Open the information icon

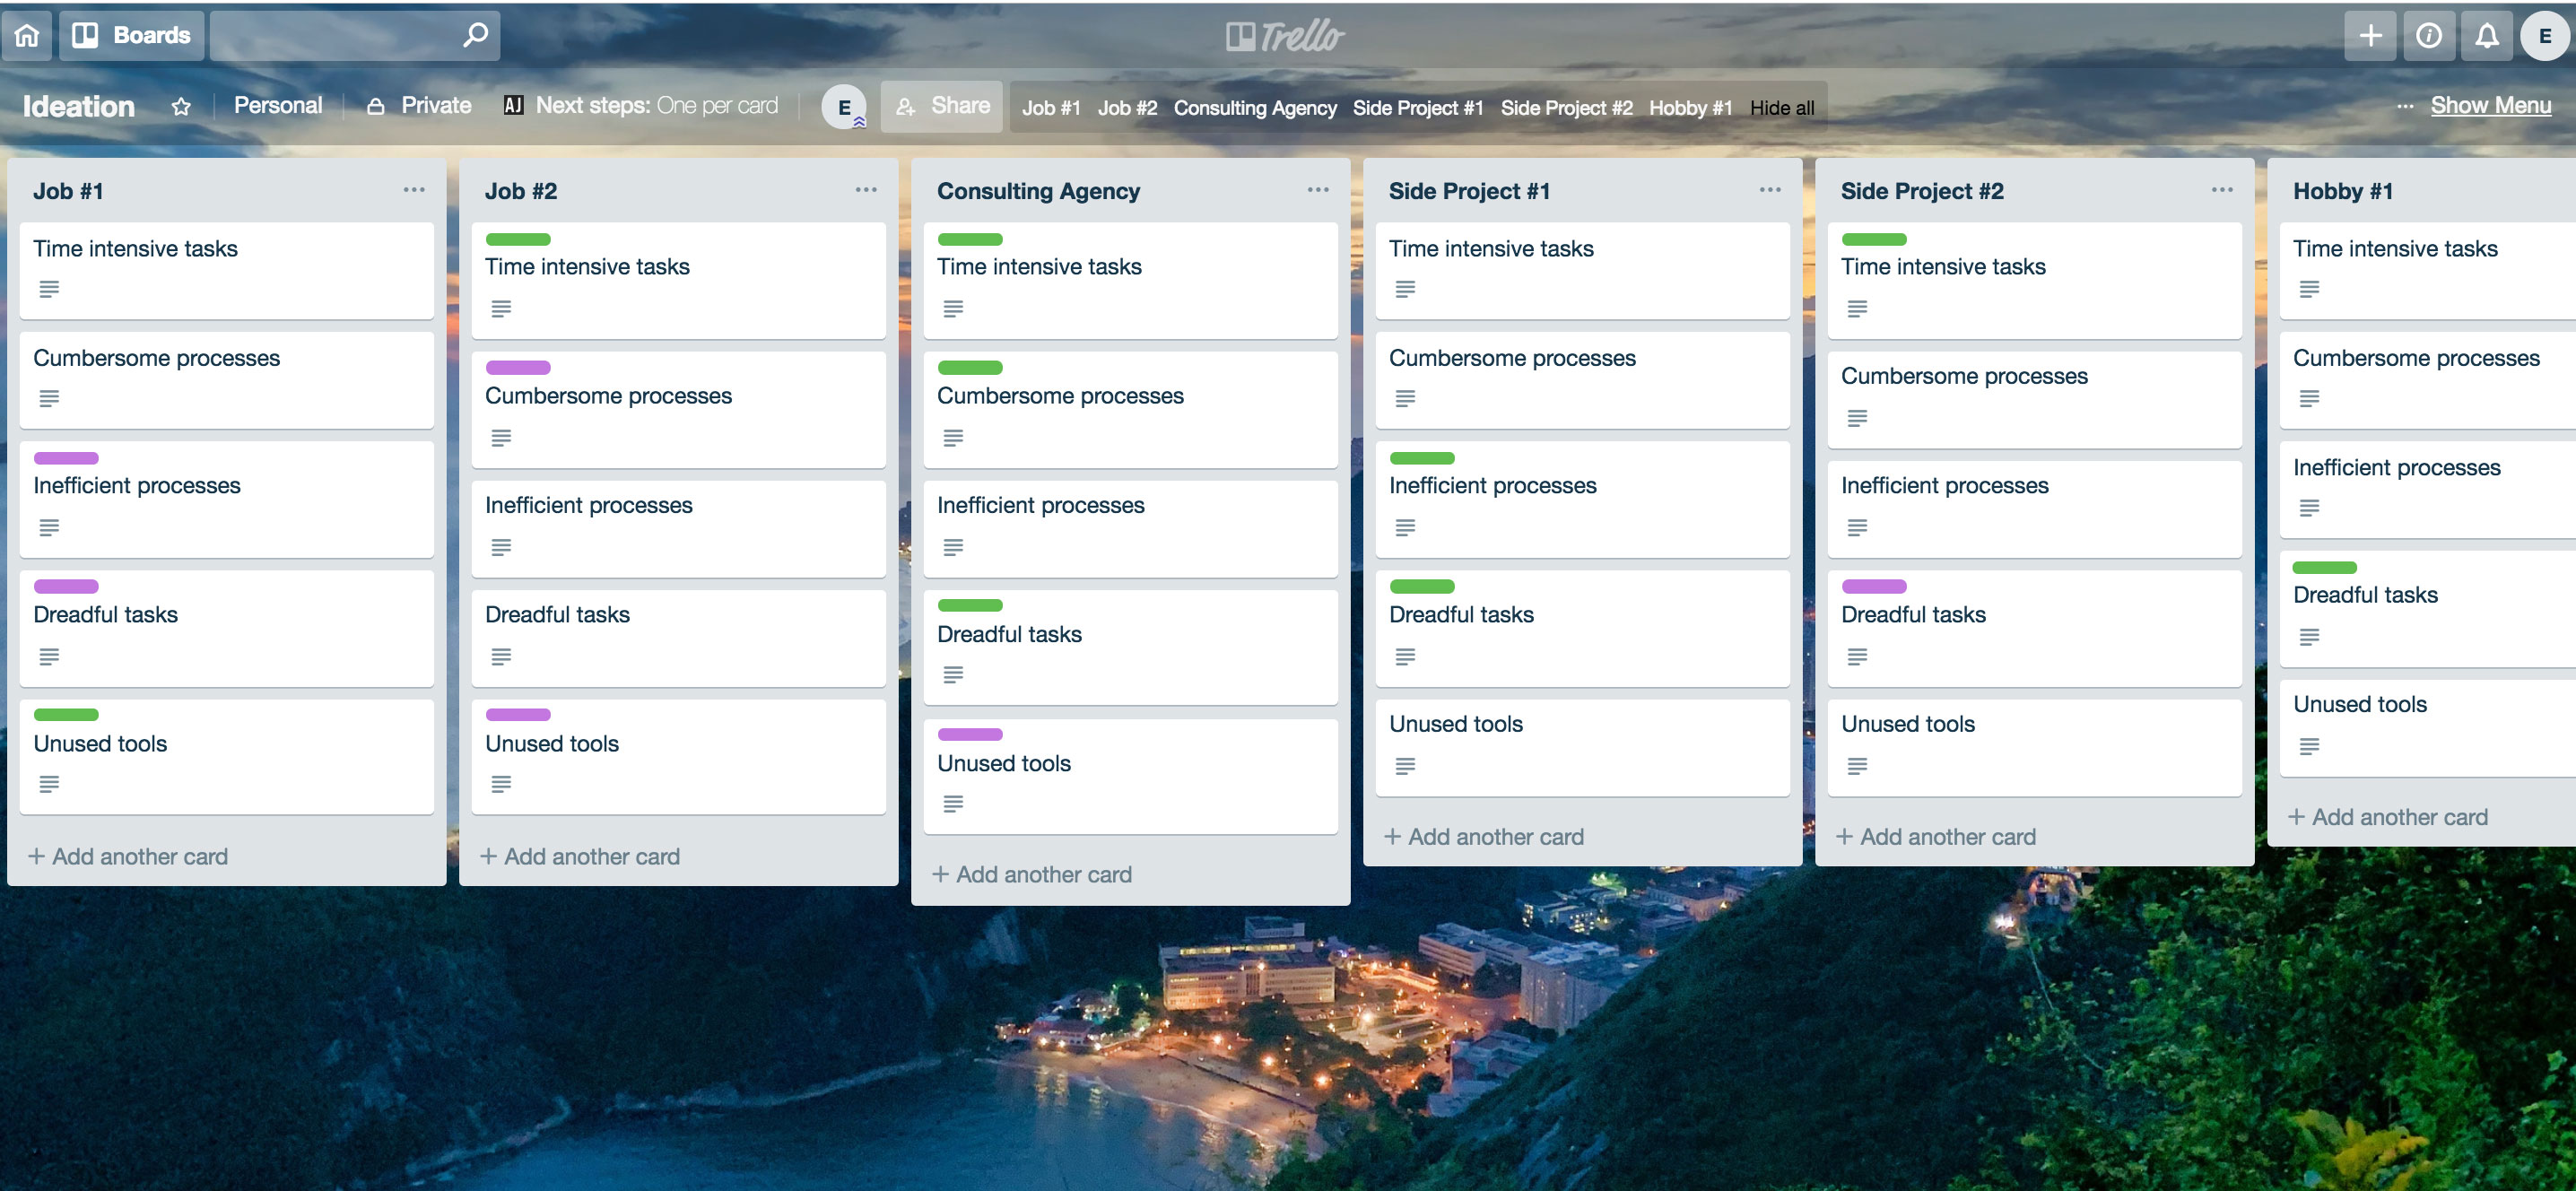(2428, 36)
